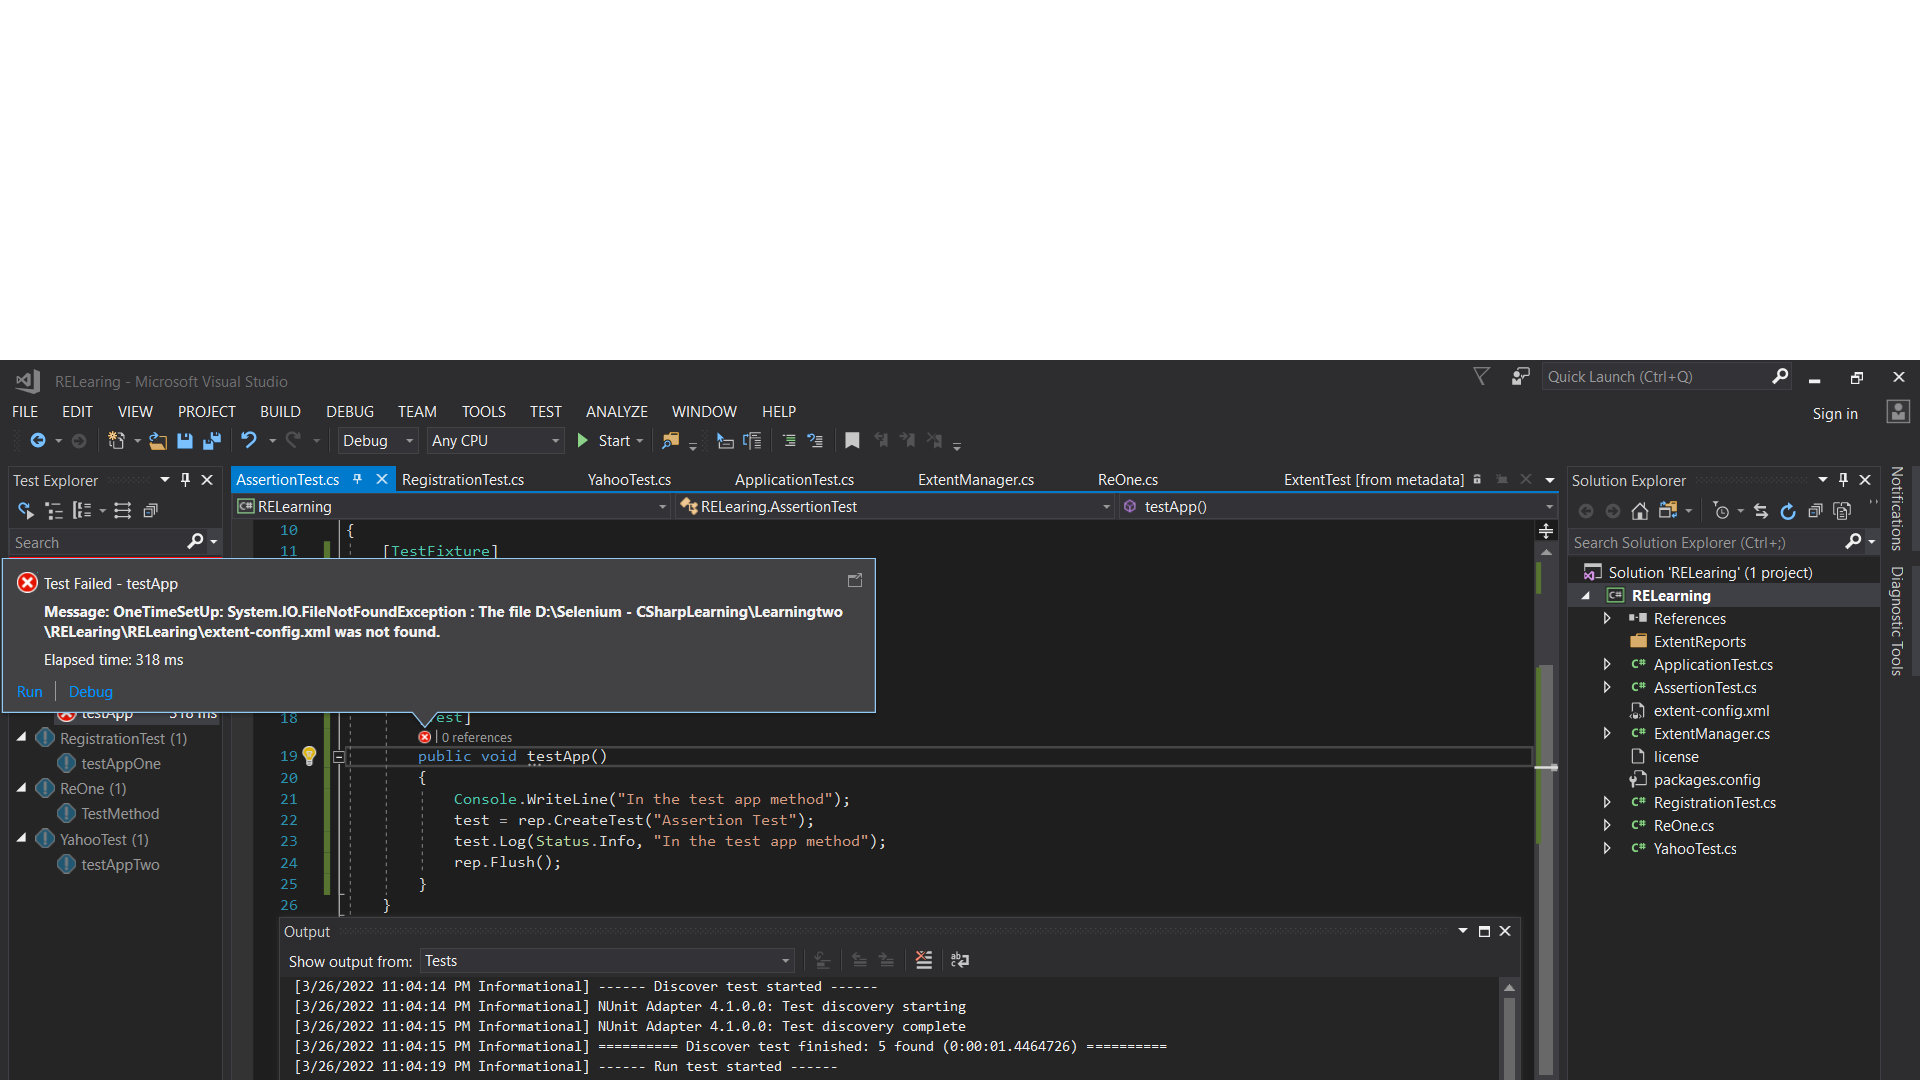Viewport: 1920px width, 1080px height.
Task: Click the notifications filter flag icon
Action: click(x=1481, y=376)
